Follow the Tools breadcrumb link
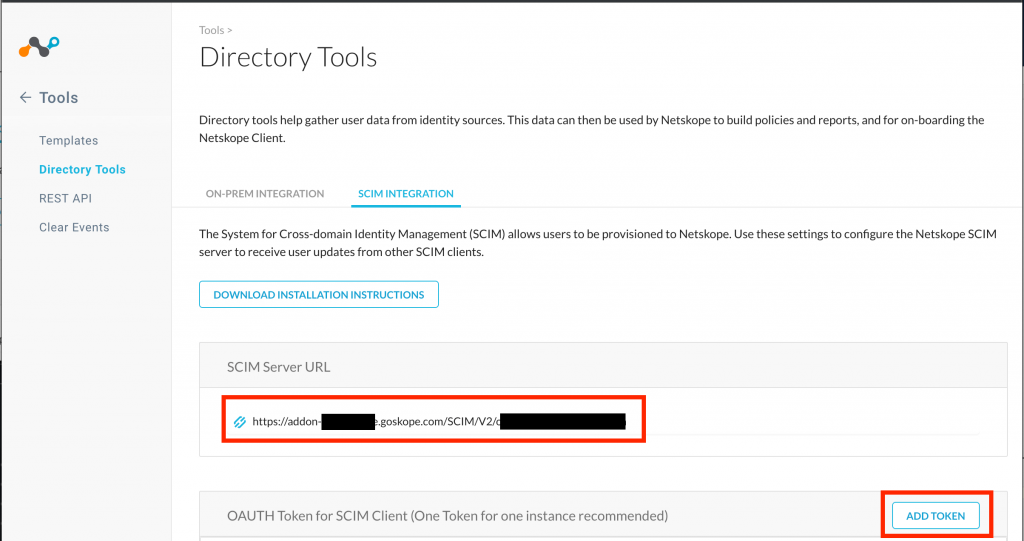 pos(212,30)
